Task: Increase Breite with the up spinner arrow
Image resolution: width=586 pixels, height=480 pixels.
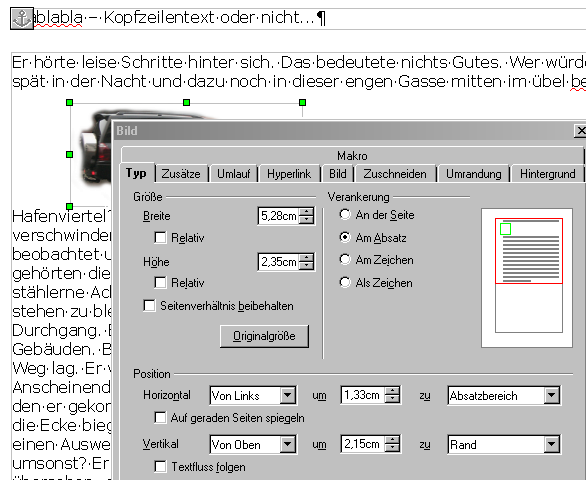Action: point(307,212)
